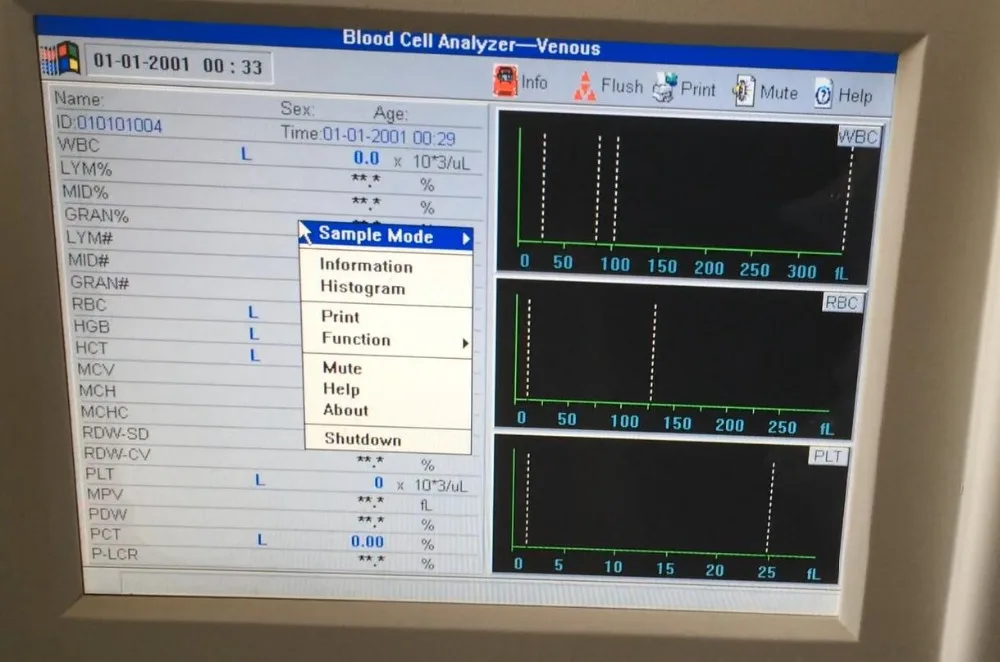Choose Shutdown from the context menu

coord(363,439)
